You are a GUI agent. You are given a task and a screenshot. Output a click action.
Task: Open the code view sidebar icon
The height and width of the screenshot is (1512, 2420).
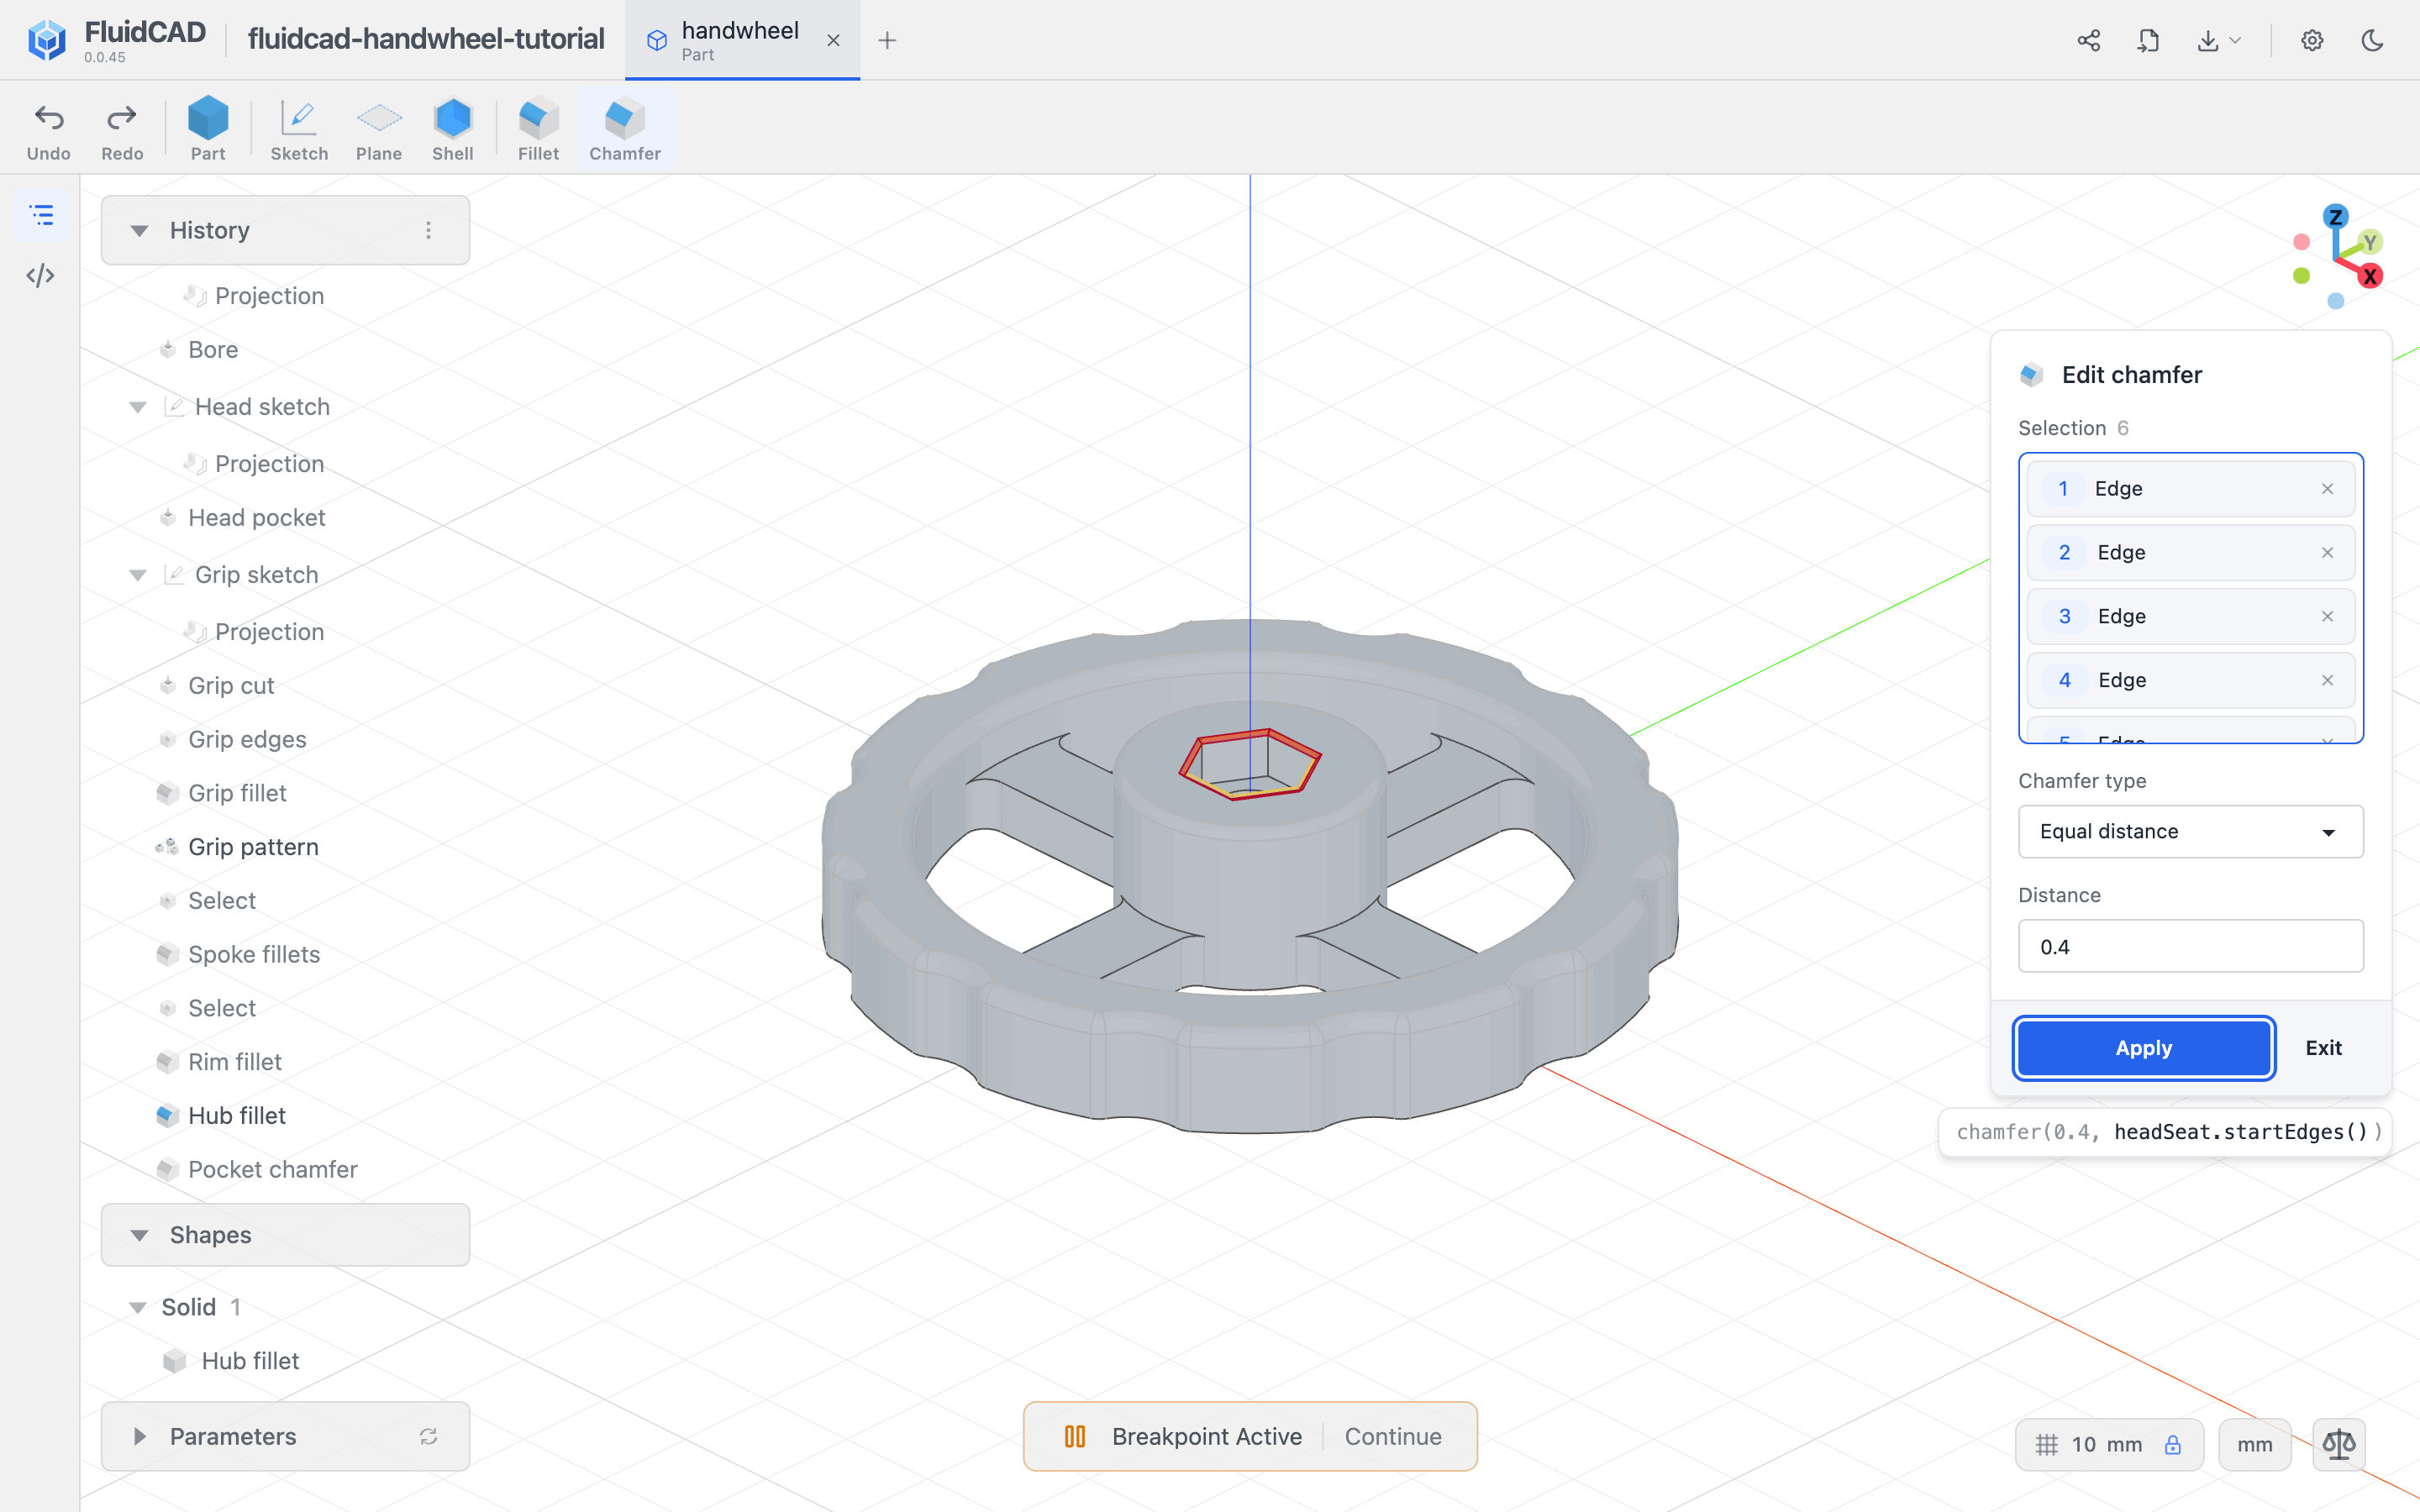coord(41,275)
